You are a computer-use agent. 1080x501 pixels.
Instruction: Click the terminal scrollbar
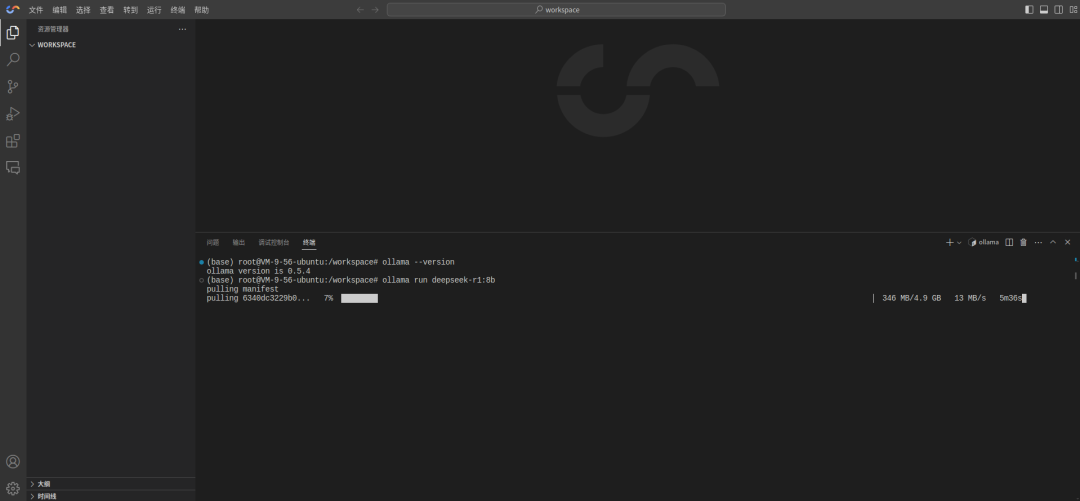click(x=1075, y=276)
